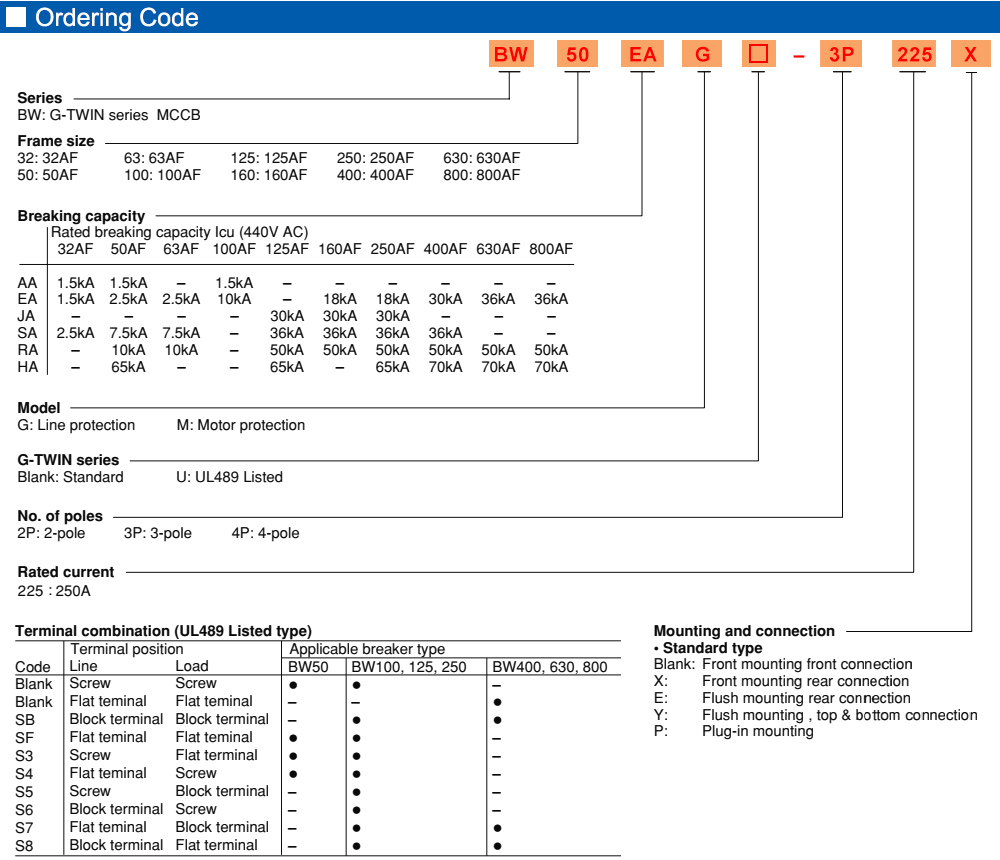This screenshot has height=860, width=1000.
Task: Click the 'No. of poles' heading
Action: pos(60,516)
